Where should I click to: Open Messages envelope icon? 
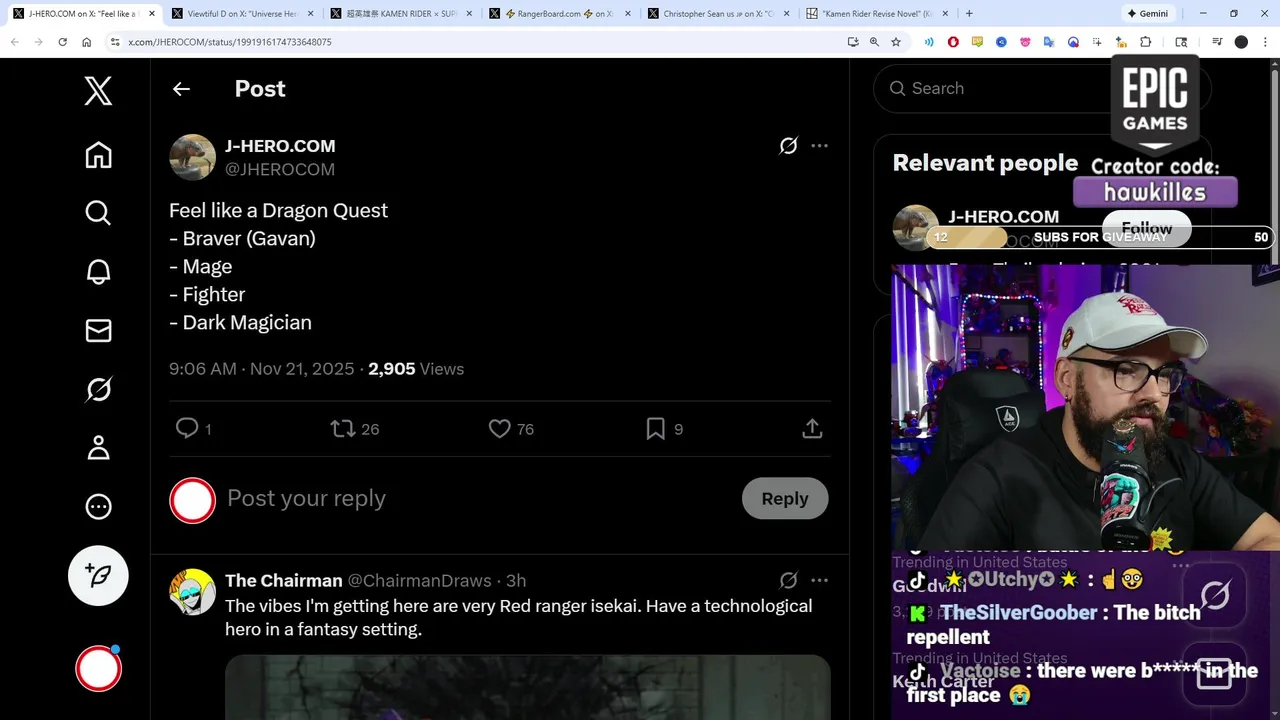click(x=98, y=330)
